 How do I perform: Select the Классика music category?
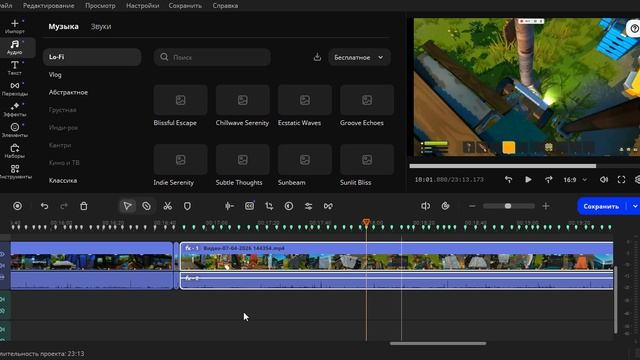tap(63, 180)
